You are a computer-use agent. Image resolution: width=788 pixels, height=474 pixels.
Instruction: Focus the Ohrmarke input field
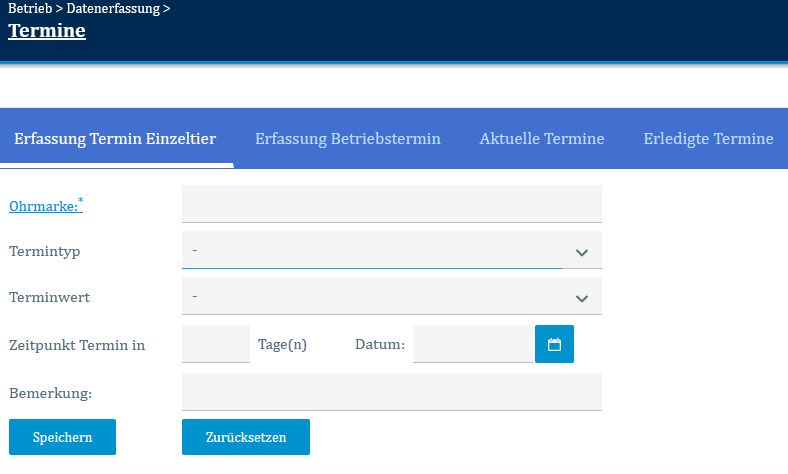click(x=391, y=204)
